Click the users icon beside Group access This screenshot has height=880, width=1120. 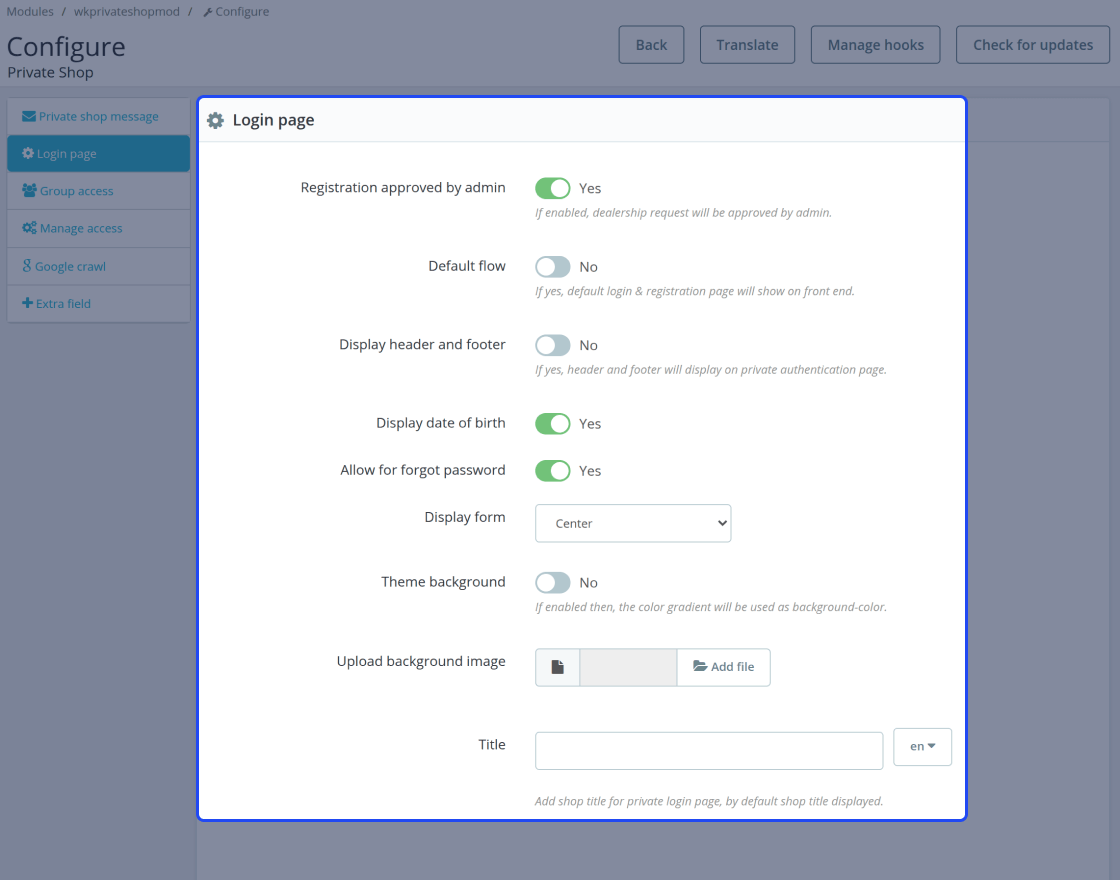point(29,191)
